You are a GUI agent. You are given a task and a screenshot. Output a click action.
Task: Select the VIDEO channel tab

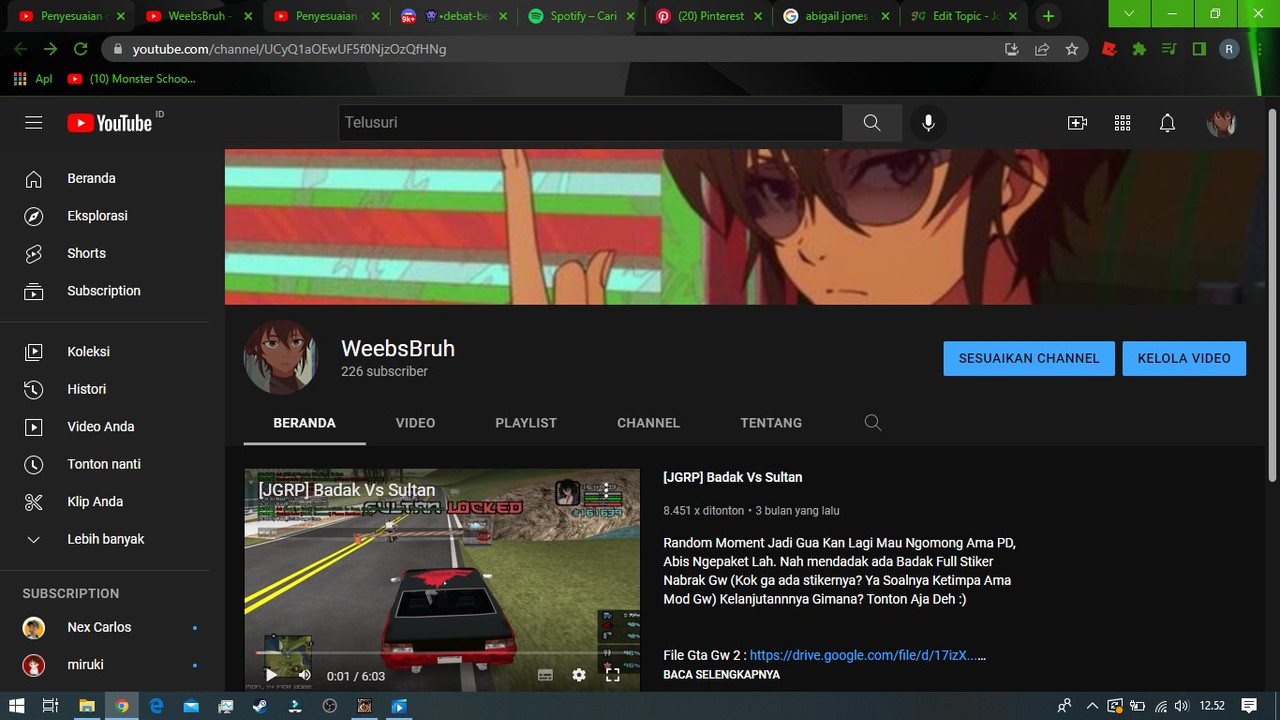[x=415, y=423]
